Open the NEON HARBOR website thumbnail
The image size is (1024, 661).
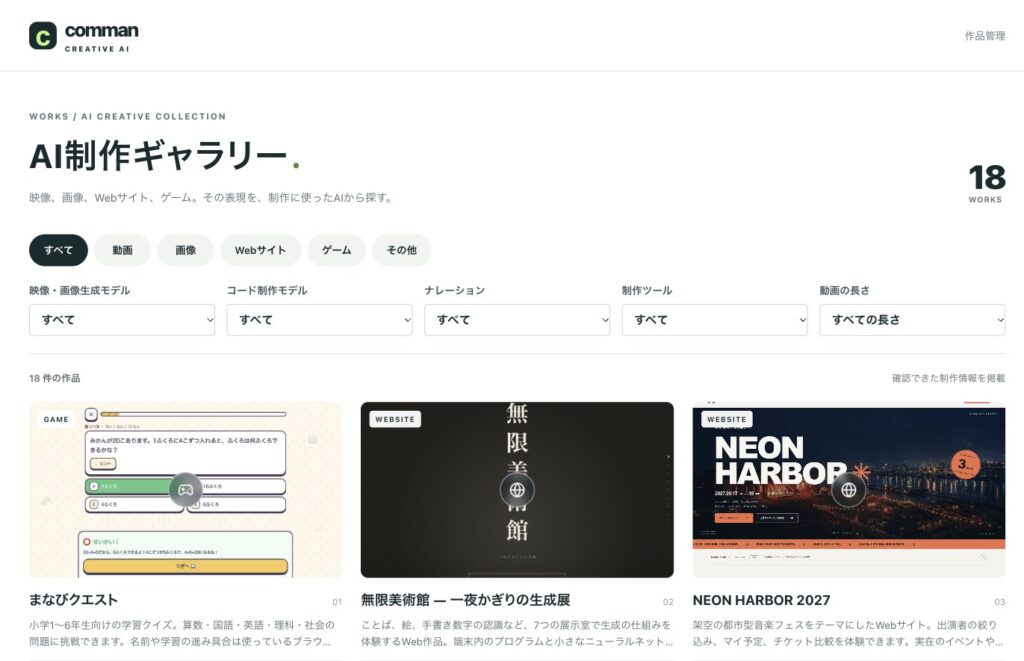[848, 490]
